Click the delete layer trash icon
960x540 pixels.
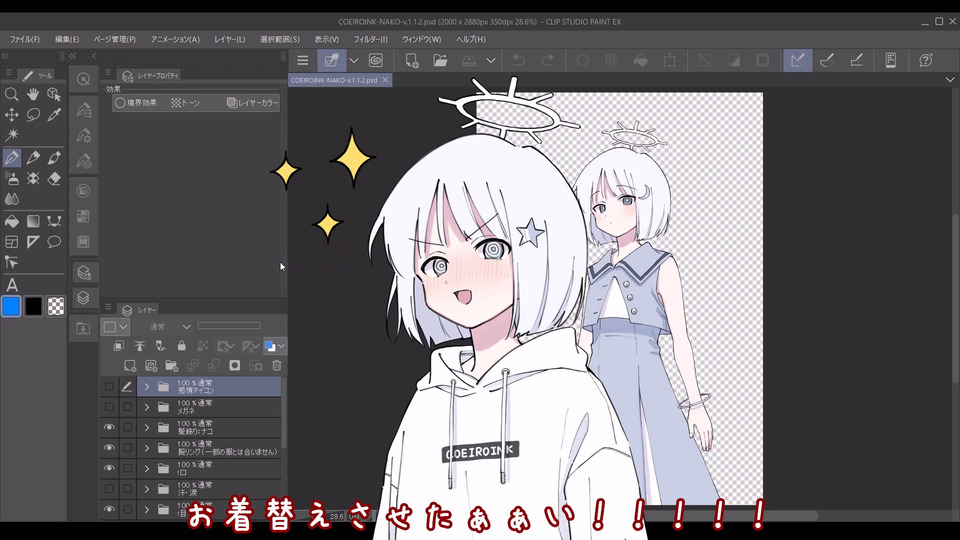[277, 366]
